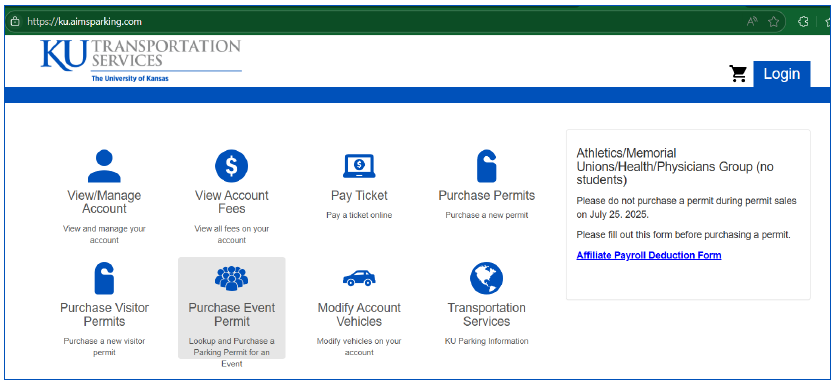
Task: Open the Affiliate Payroll Deduction Form link
Action: pyautogui.click(x=649, y=255)
